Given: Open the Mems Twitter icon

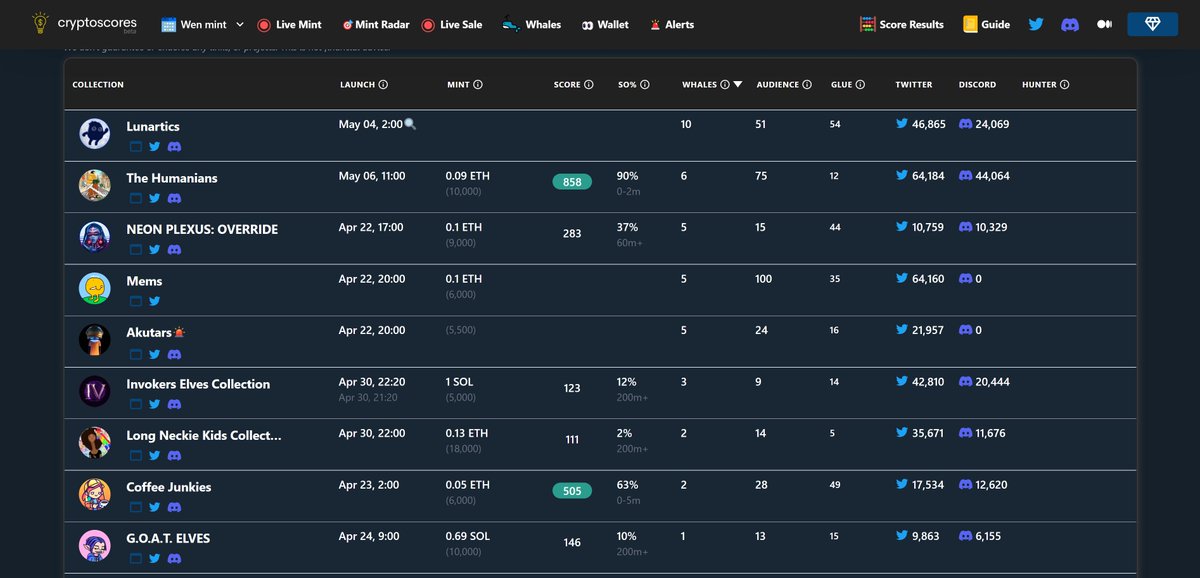Looking at the screenshot, I should (155, 301).
